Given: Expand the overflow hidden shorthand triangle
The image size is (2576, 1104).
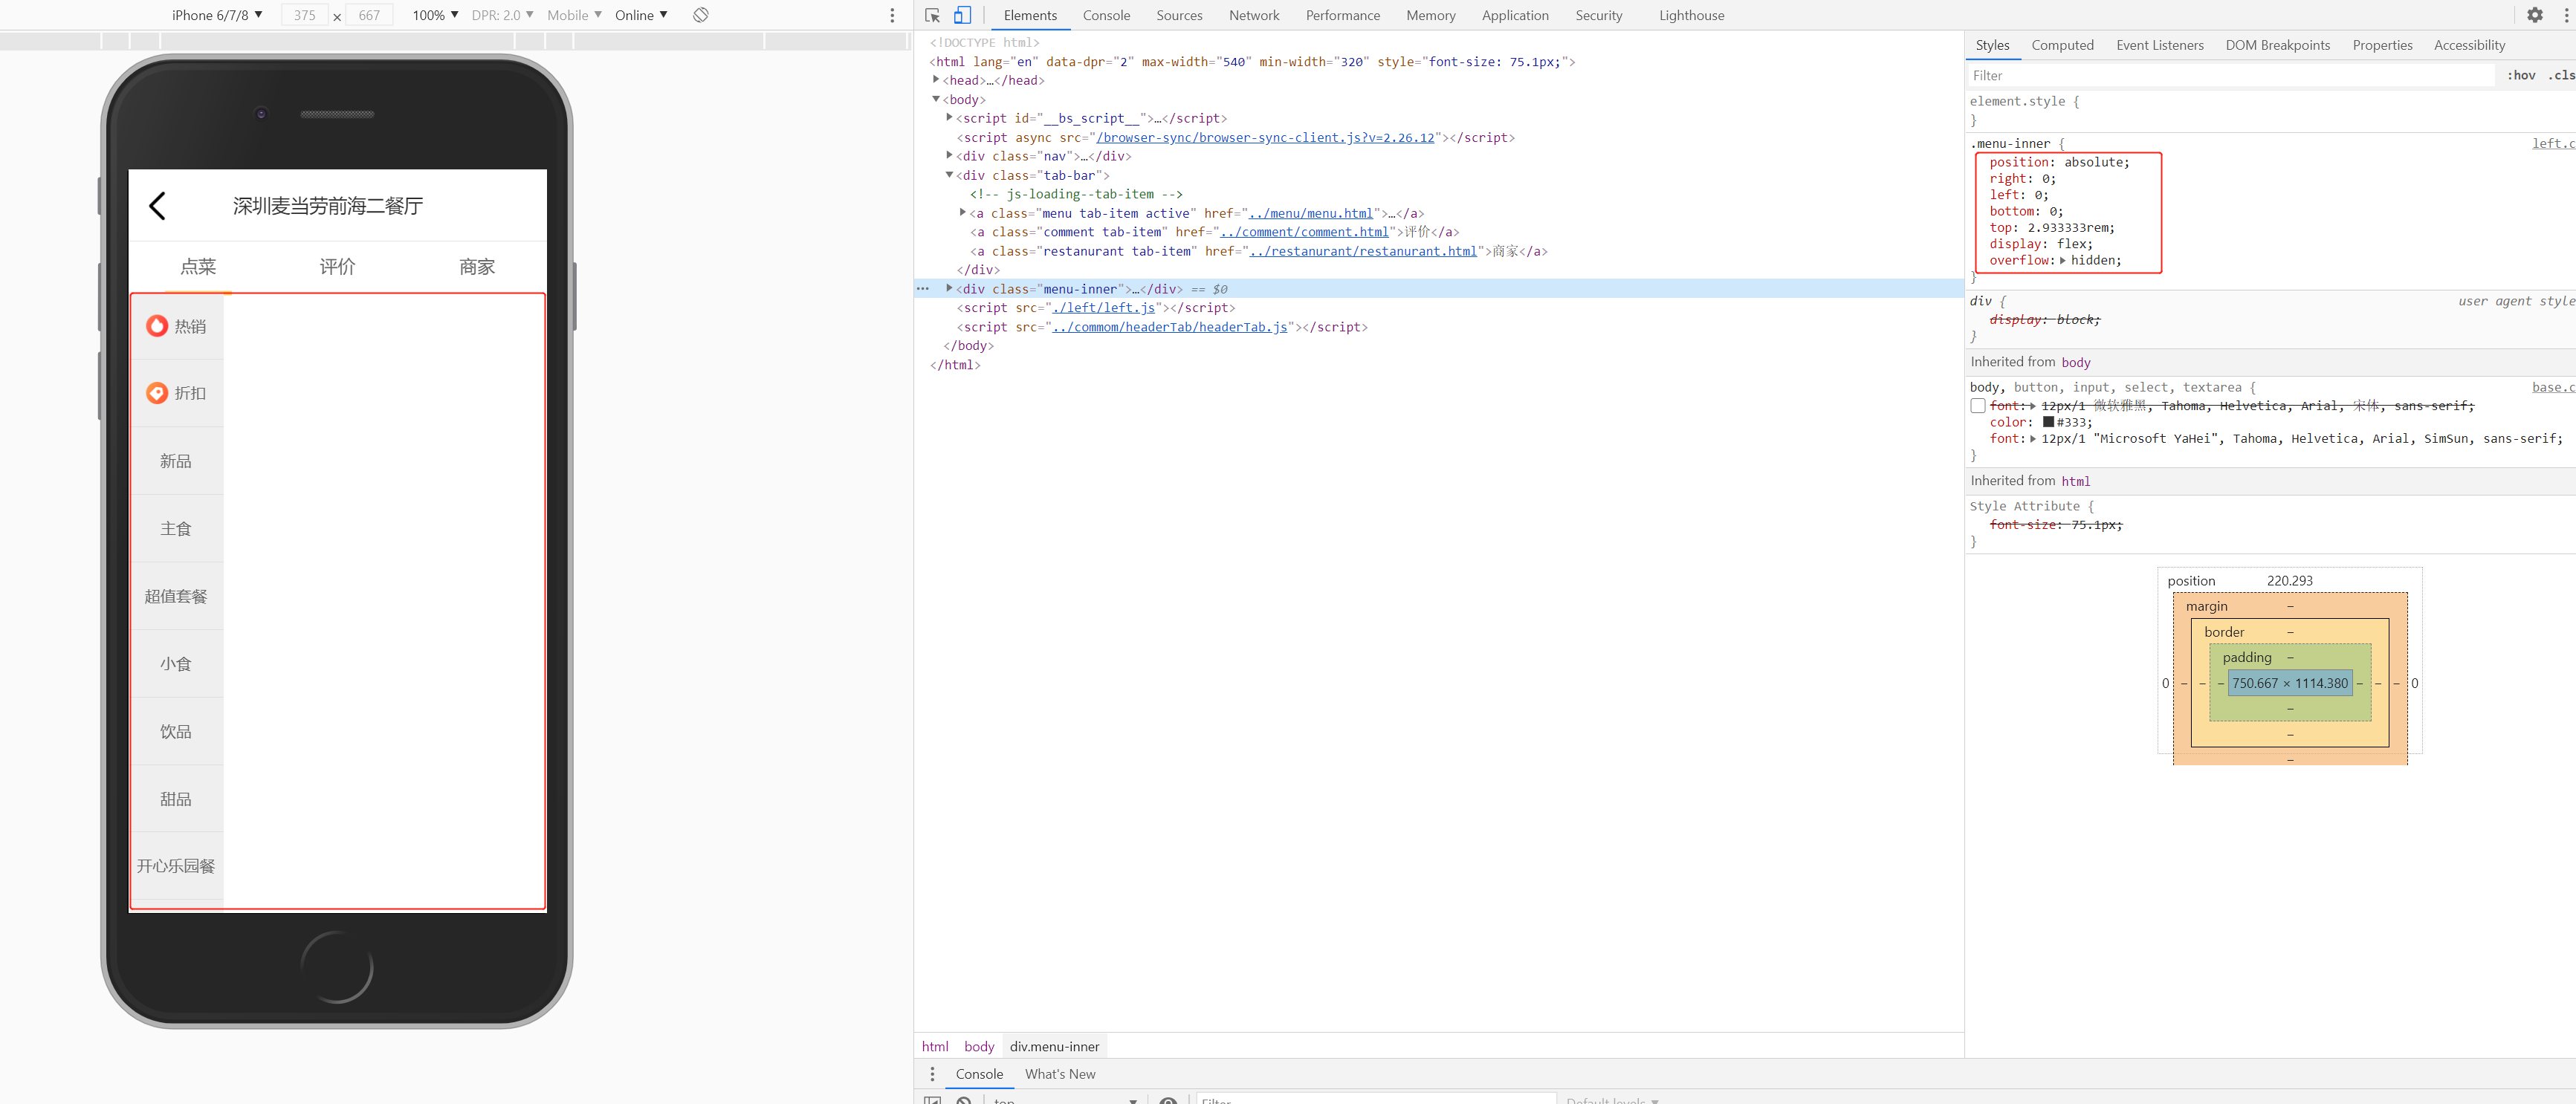Looking at the screenshot, I should pyautogui.click(x=2062, y=261).
